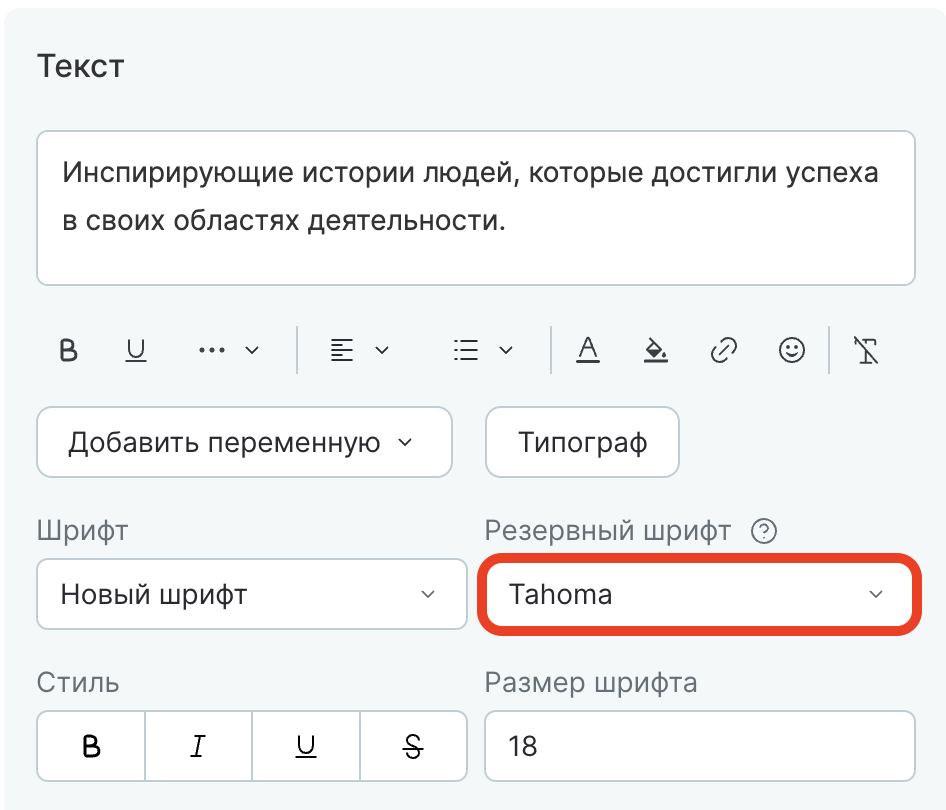Clear text formatting with the rightmost icon
The image size is (946, 810).
(x=866, y=350)
